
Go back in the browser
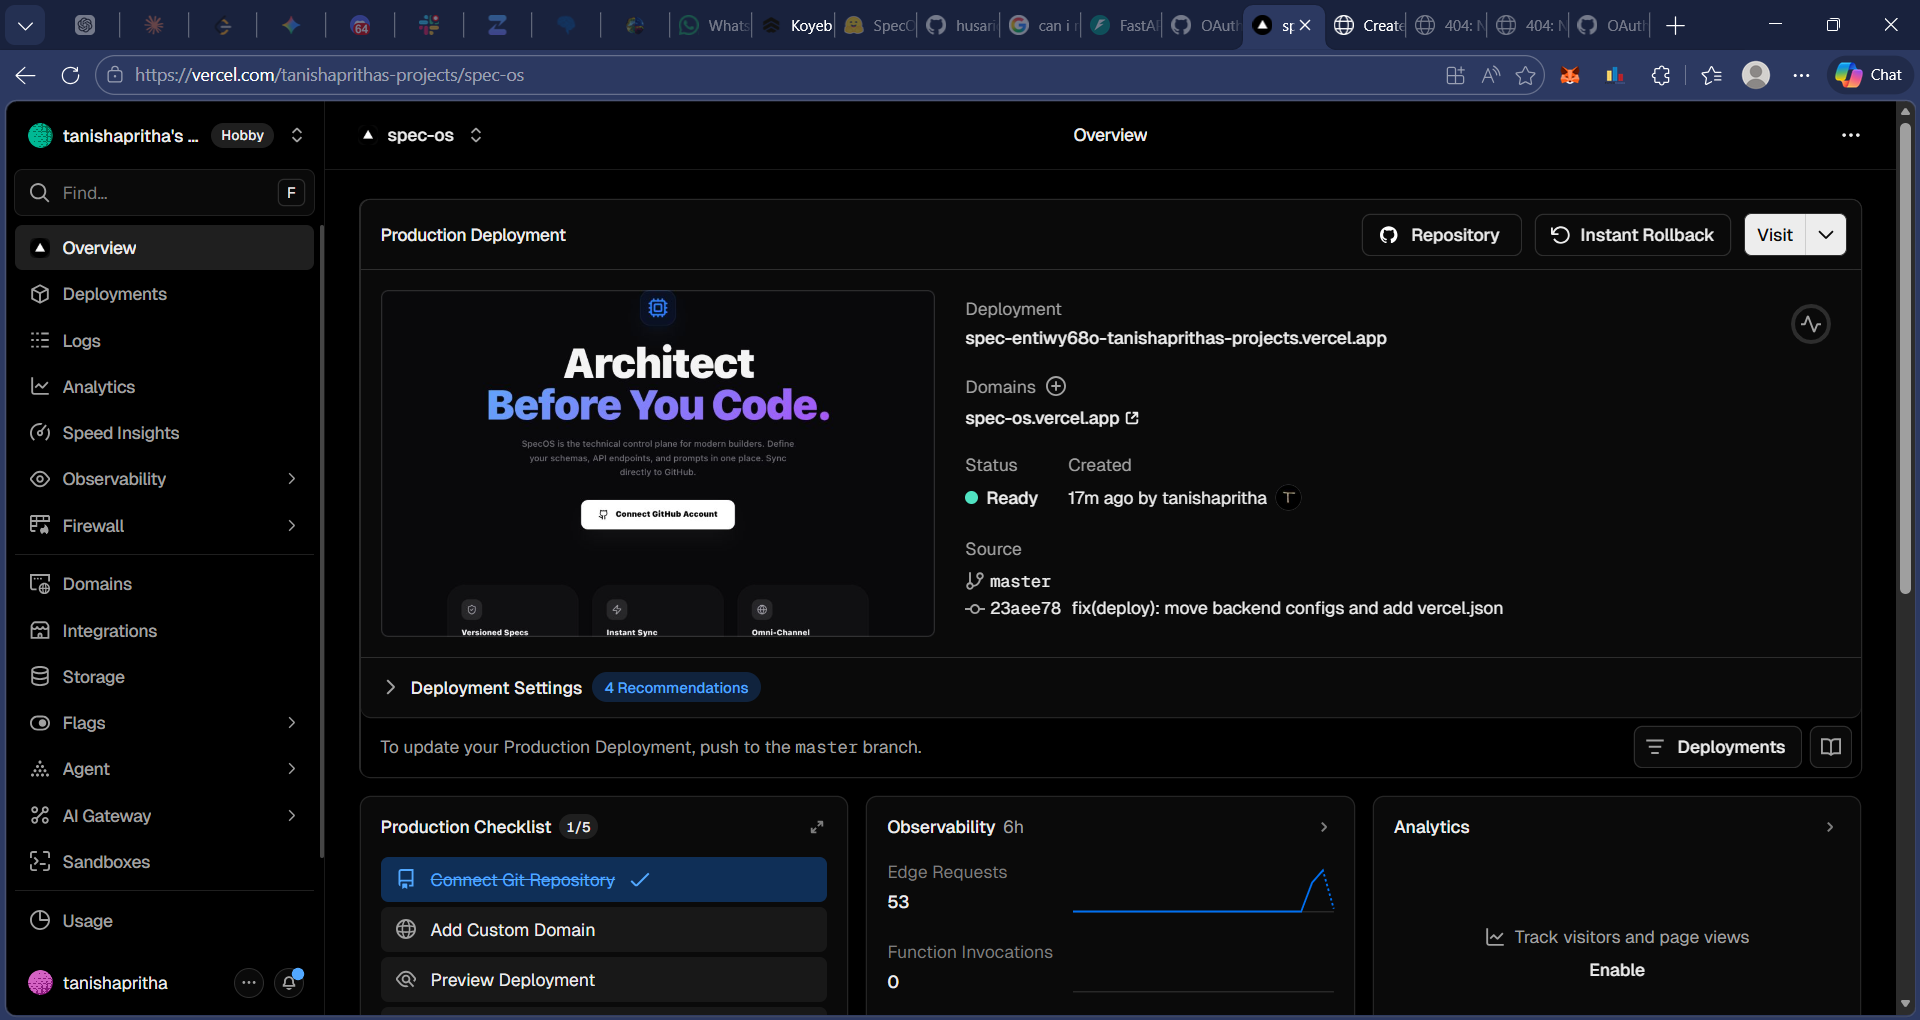pyautogui.click(x=26, y=75)
